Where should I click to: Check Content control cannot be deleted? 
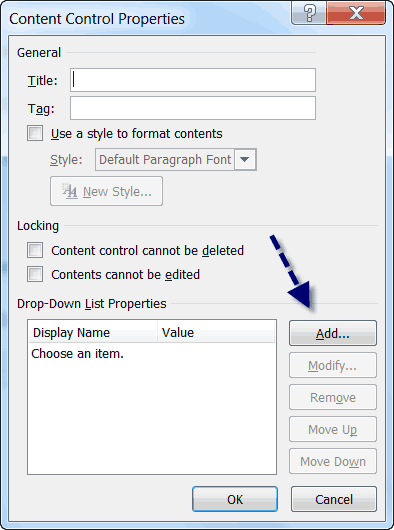(x=35, y=250)
